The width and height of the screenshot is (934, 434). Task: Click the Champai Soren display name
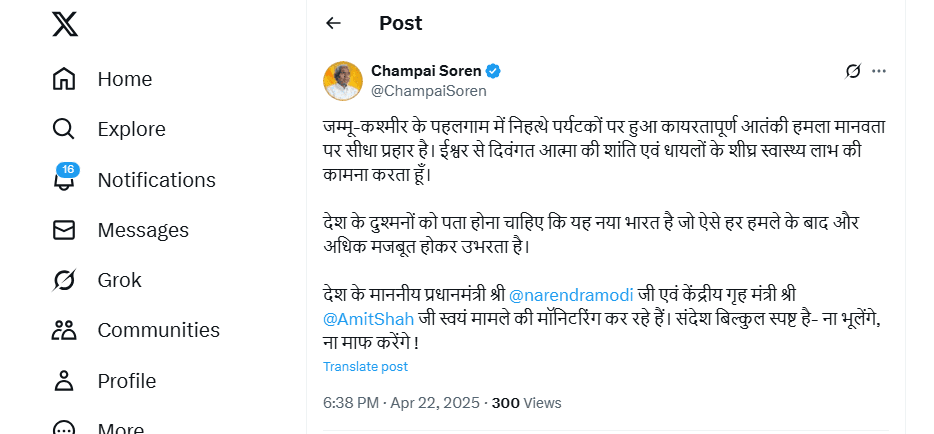point(426,71)
